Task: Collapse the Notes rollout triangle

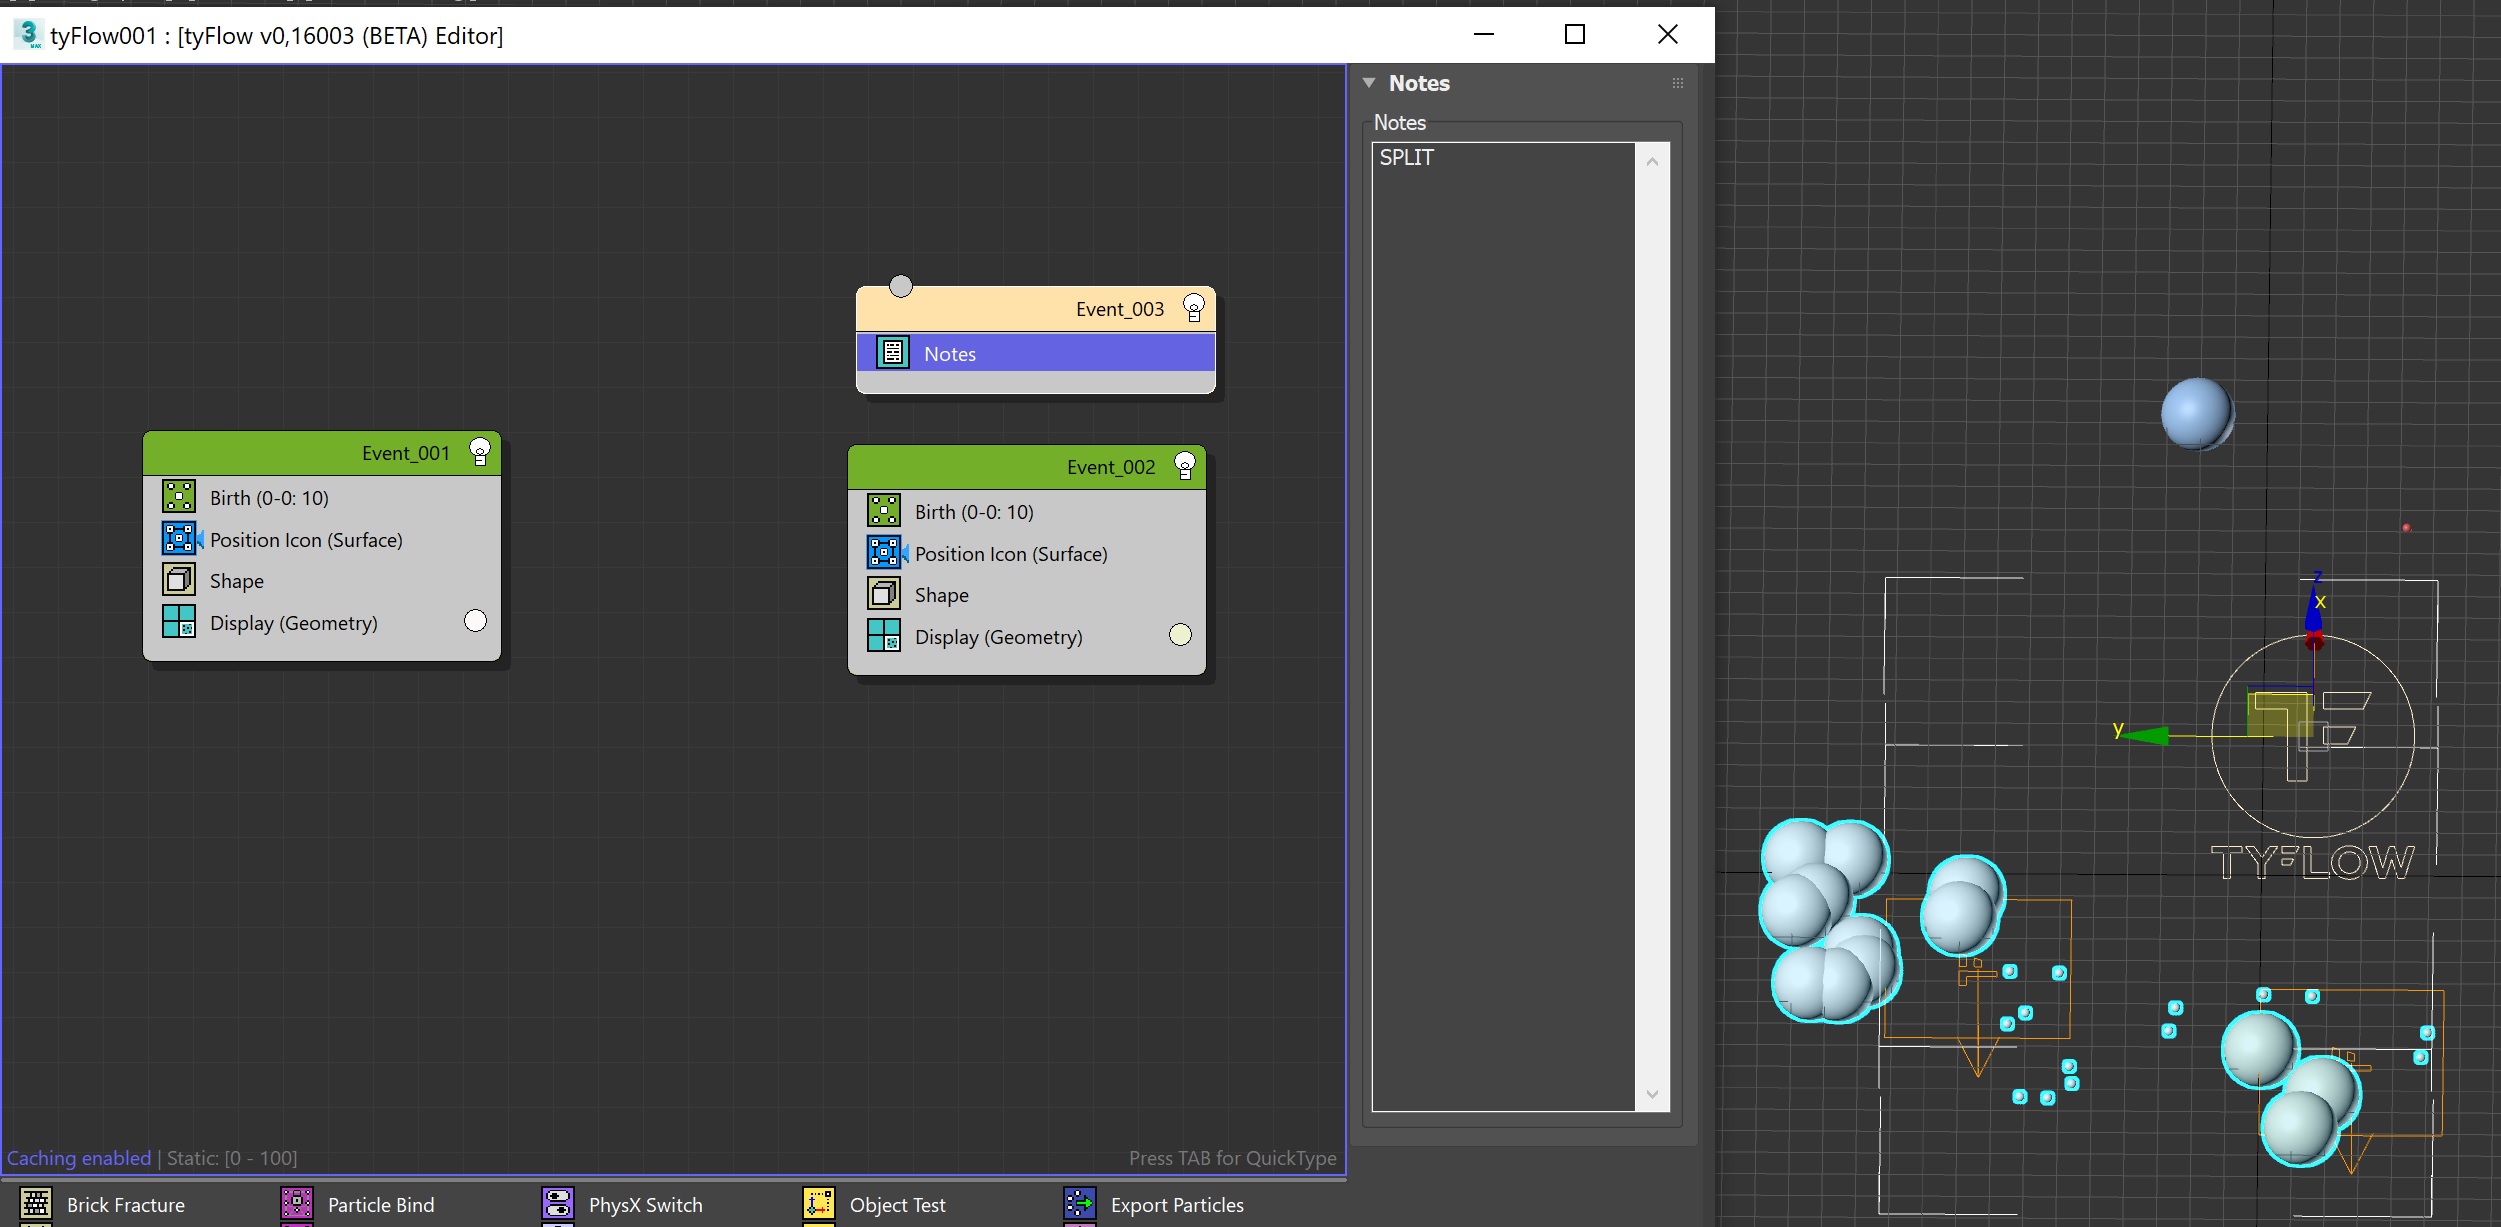Action: click(x=1369, y=83)
